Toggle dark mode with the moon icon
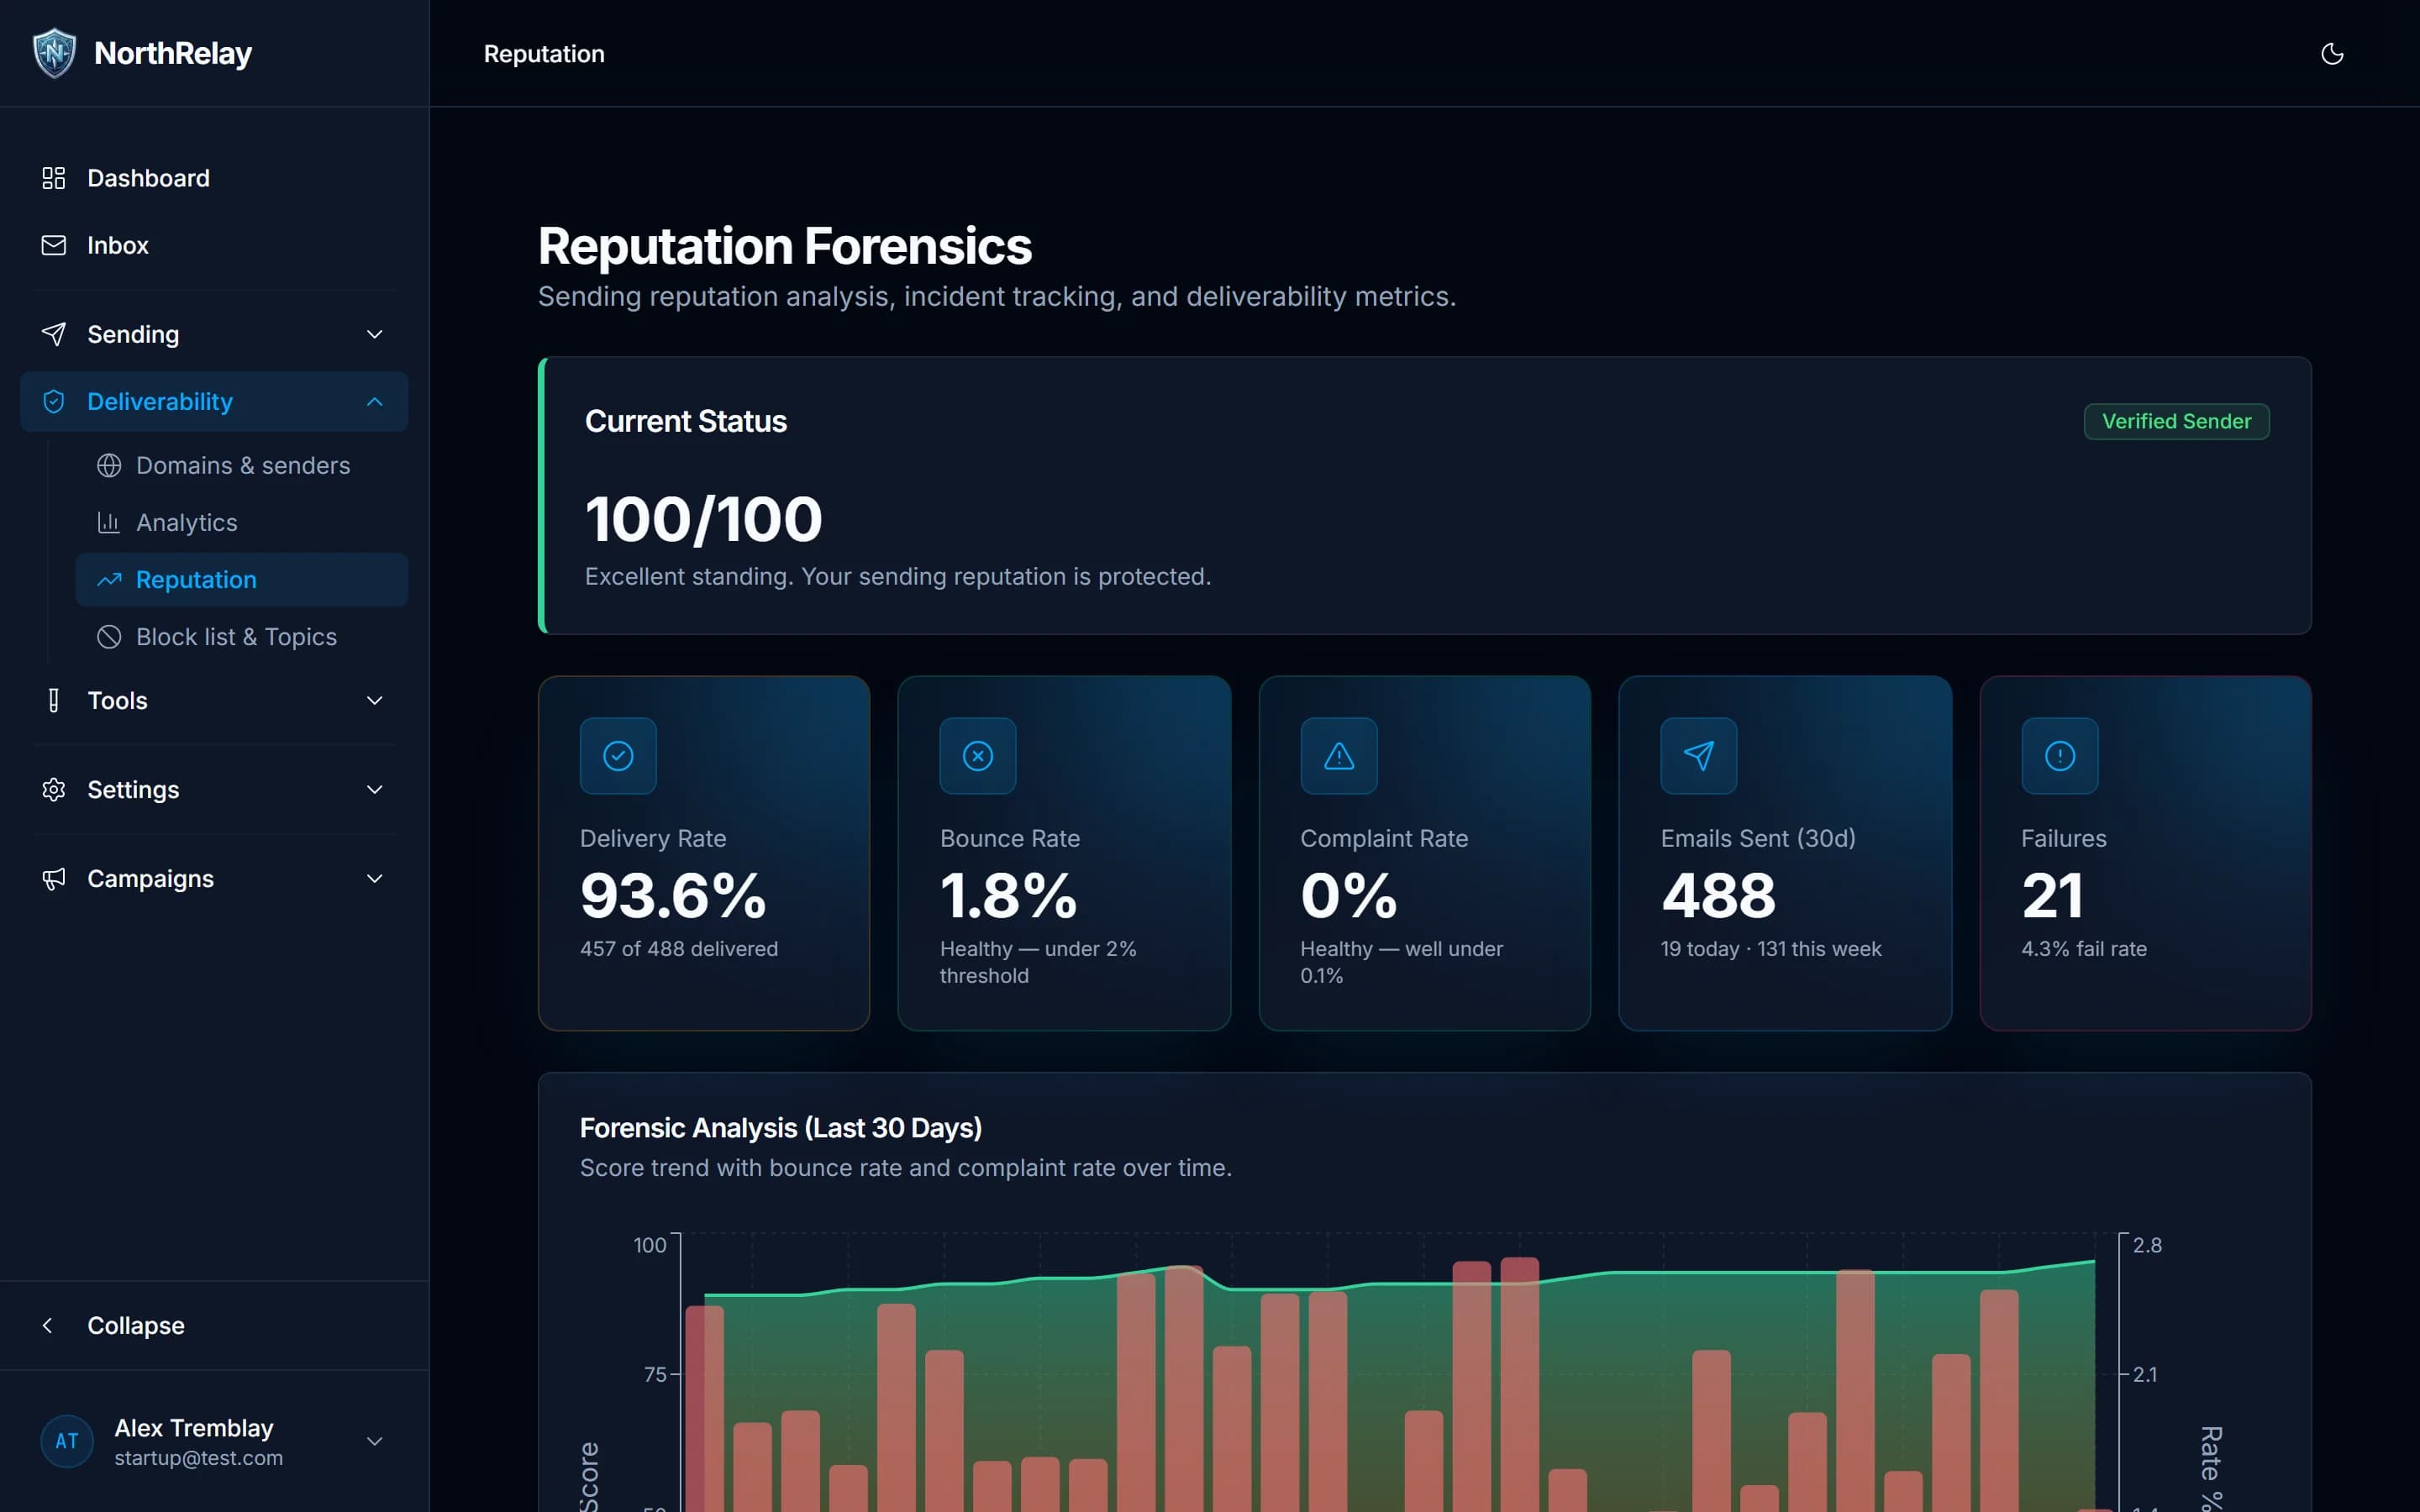Viewport: 2420px width, 1512px height. (2331, 54)
